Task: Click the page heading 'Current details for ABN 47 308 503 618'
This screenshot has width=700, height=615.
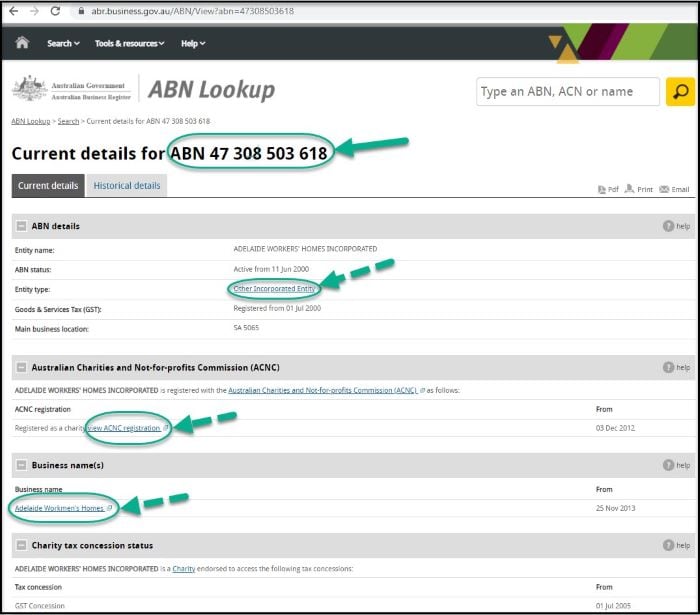Action: (x=169, y=154)
